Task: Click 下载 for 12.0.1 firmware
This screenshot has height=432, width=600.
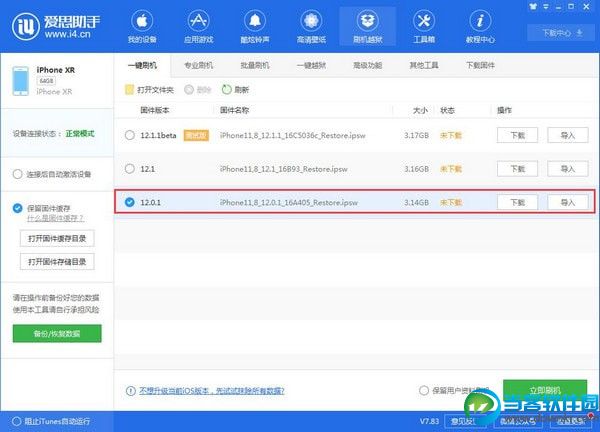Action: pyautogui.click(x=517, y=202)
